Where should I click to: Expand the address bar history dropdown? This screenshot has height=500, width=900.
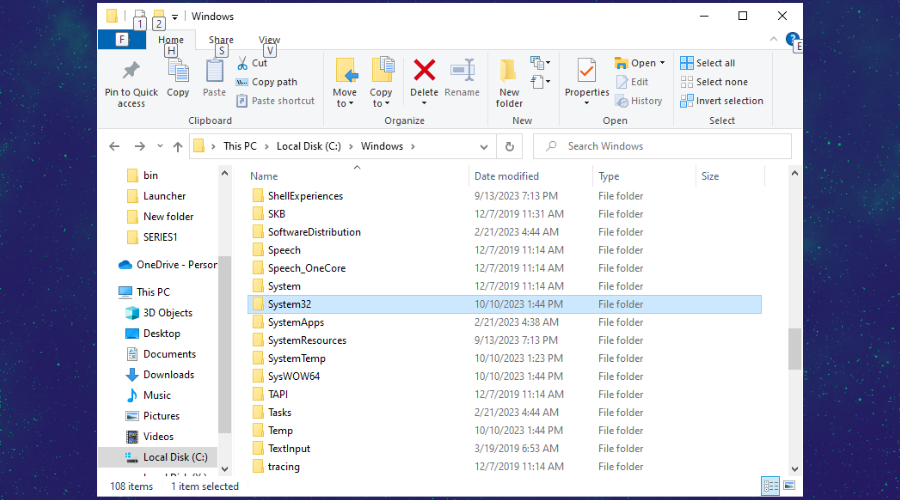pyautogui.click(x=484, y=147)
